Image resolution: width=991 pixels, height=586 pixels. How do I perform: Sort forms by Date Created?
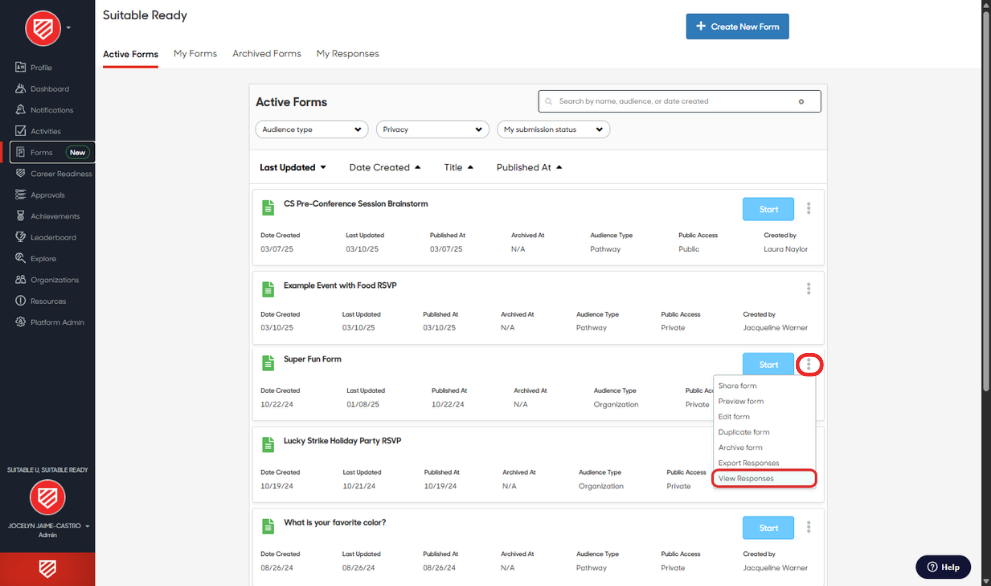pos(384,168)
